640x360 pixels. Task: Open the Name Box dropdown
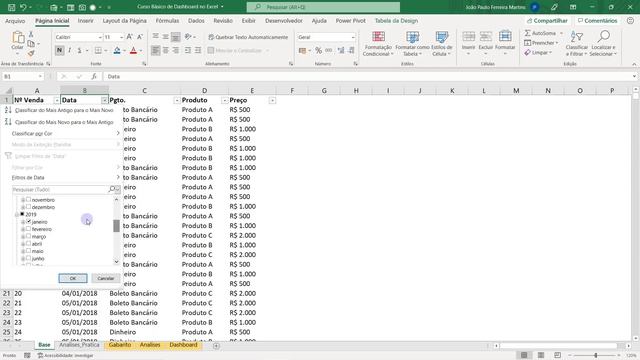coord(40,76)
